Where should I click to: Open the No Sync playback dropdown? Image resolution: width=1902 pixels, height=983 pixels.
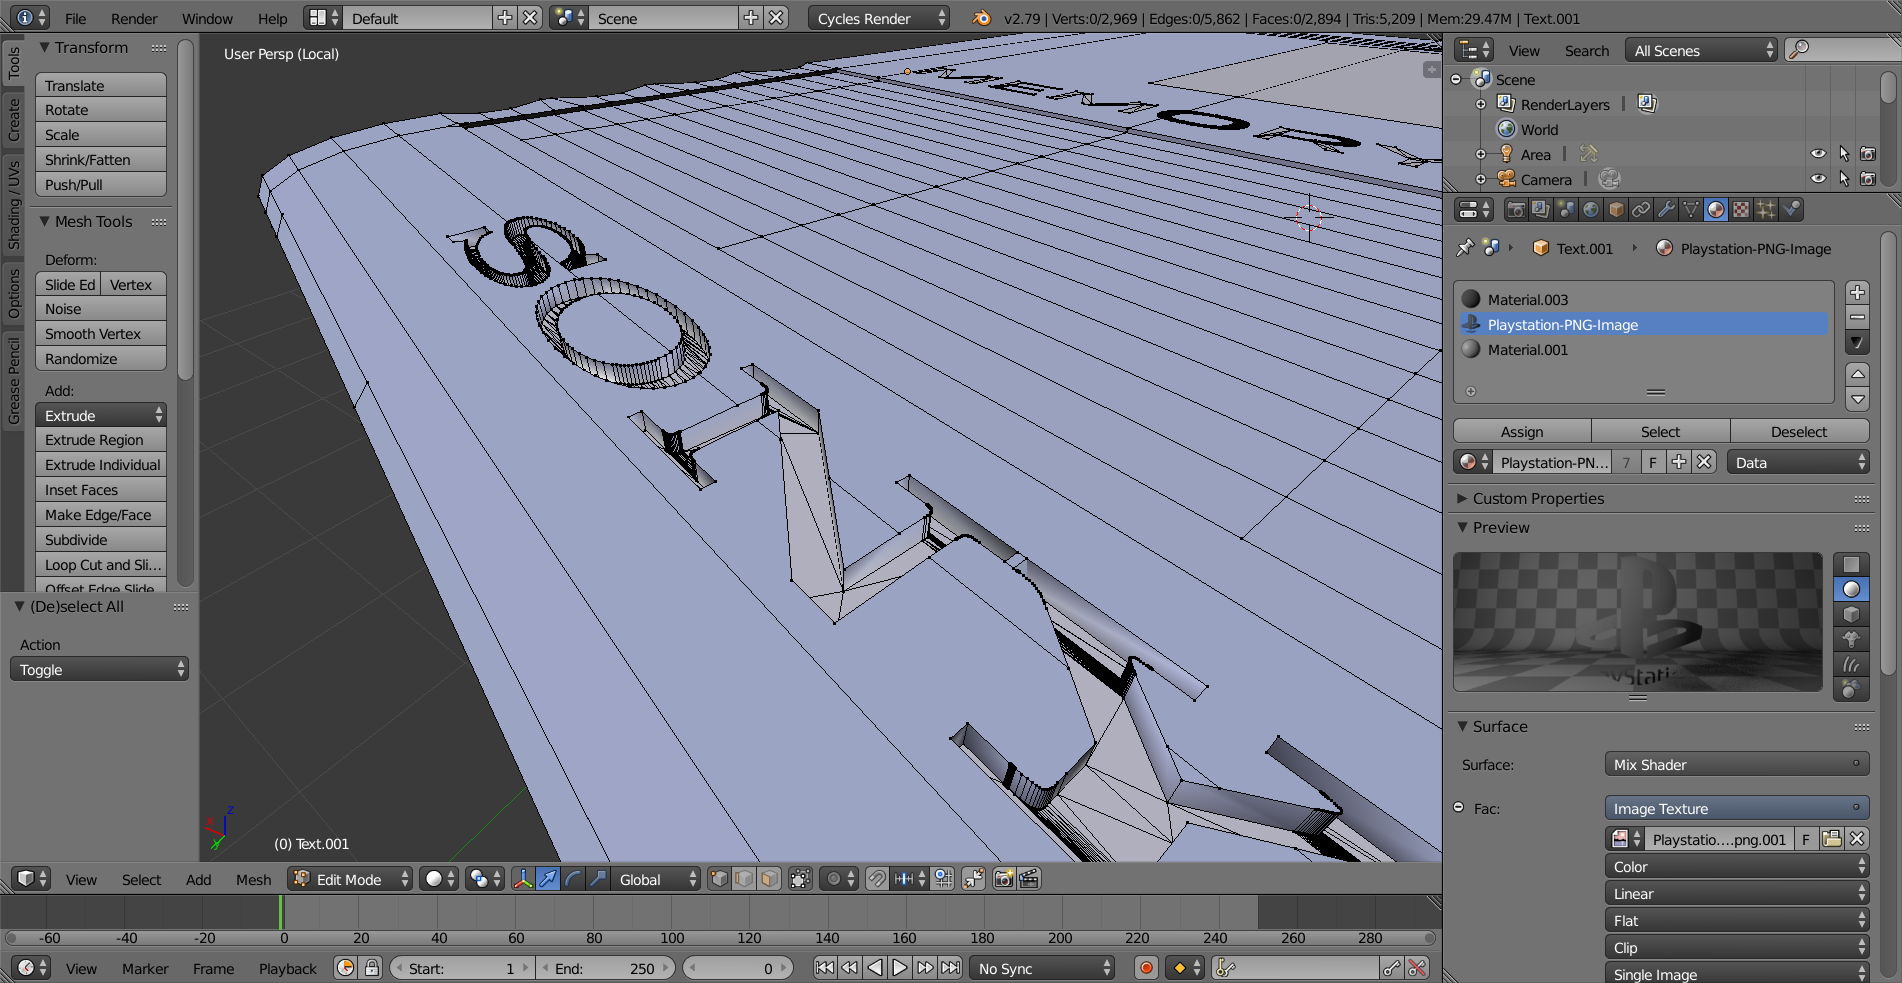click(x=1042, y=968)
